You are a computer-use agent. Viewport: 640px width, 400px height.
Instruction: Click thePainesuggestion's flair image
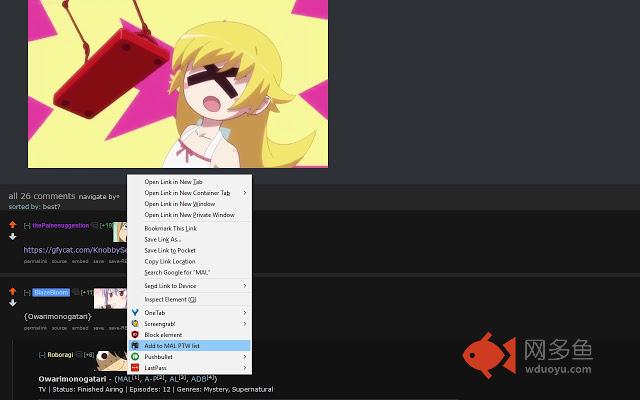click(x=120, y=232)
